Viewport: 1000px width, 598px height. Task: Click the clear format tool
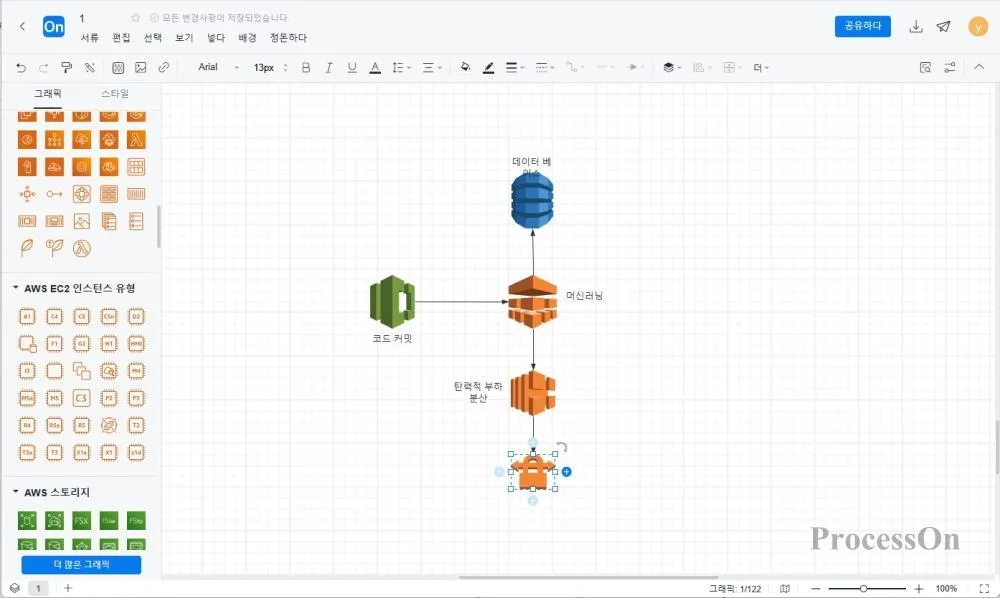[89, 67]
